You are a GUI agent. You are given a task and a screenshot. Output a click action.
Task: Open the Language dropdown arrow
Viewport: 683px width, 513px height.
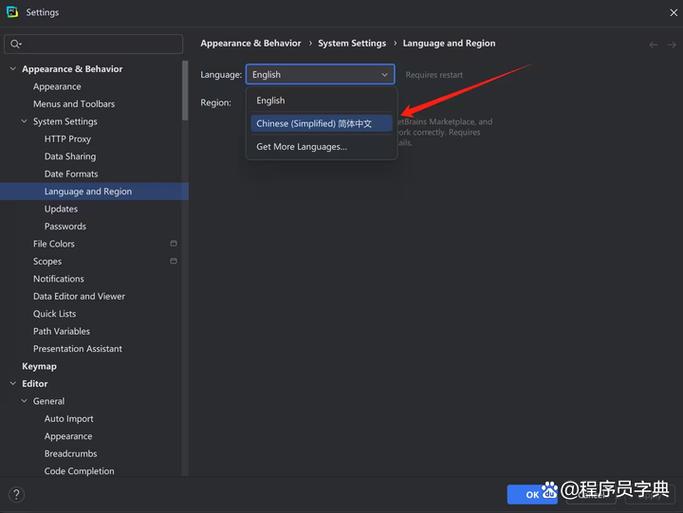(385, 74)
